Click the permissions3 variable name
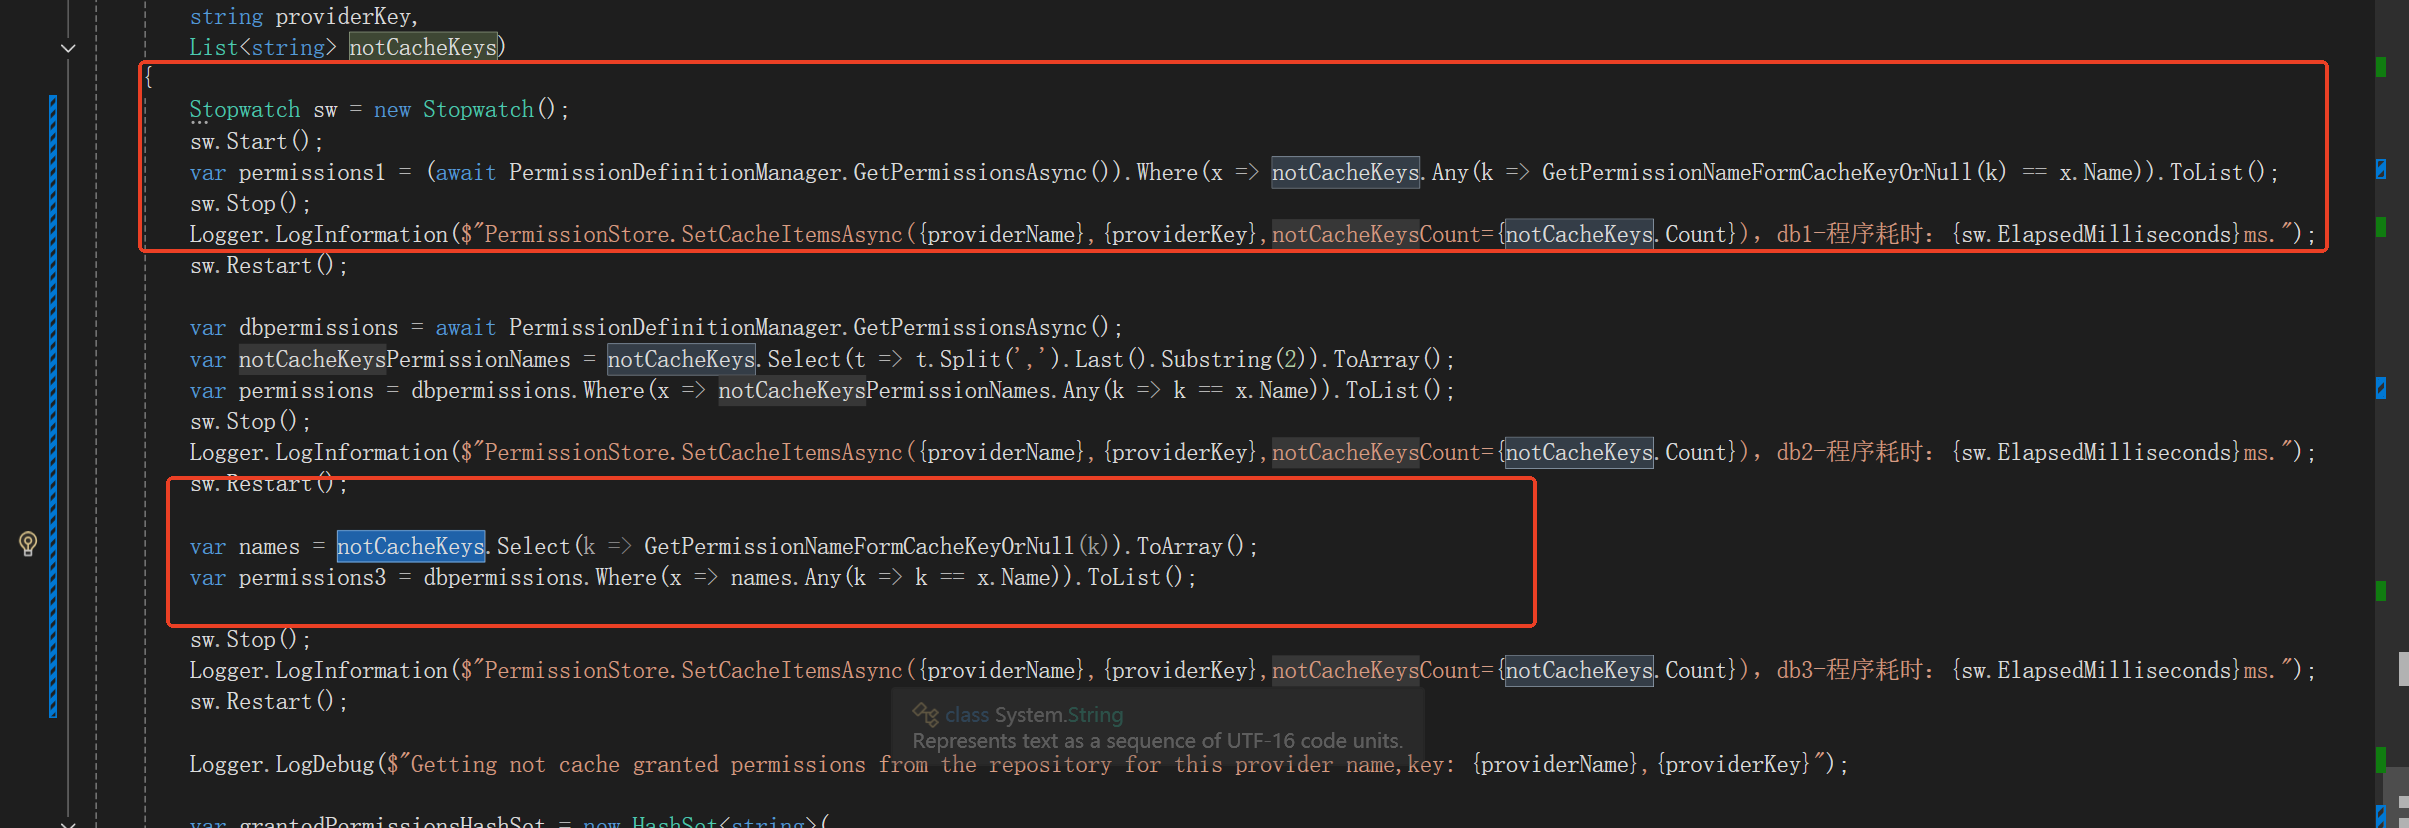The image size is (2409, 828). click(311, 578)
